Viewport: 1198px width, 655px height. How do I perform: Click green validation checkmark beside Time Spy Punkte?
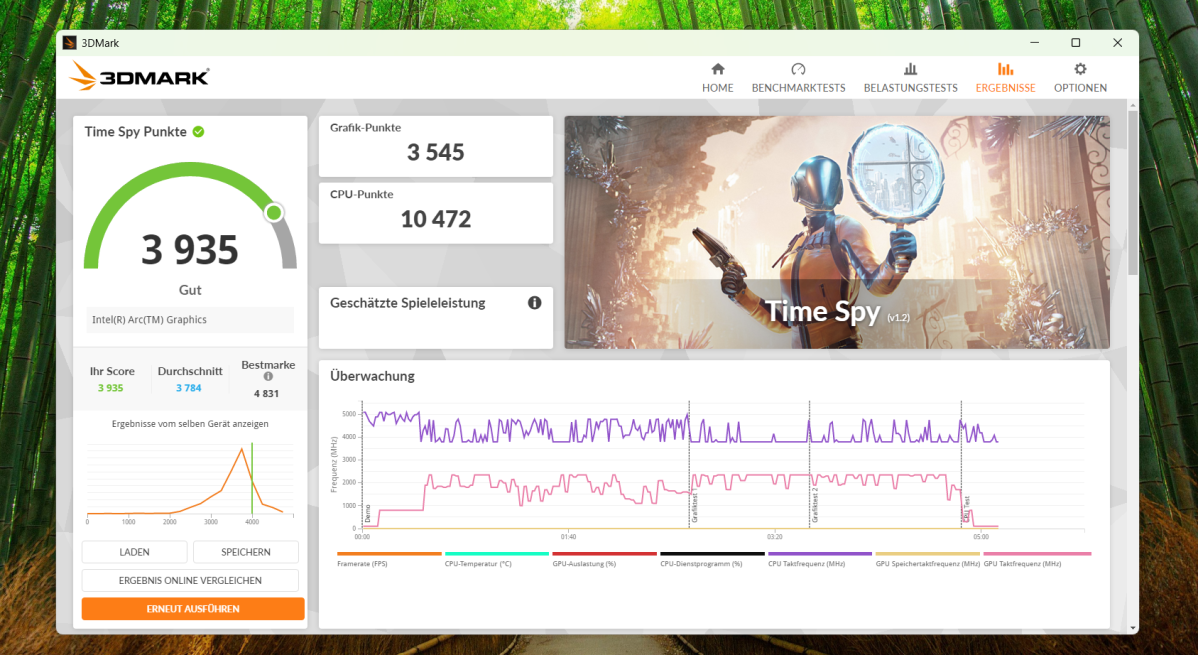pyautogui.click(x=199, y=131)
